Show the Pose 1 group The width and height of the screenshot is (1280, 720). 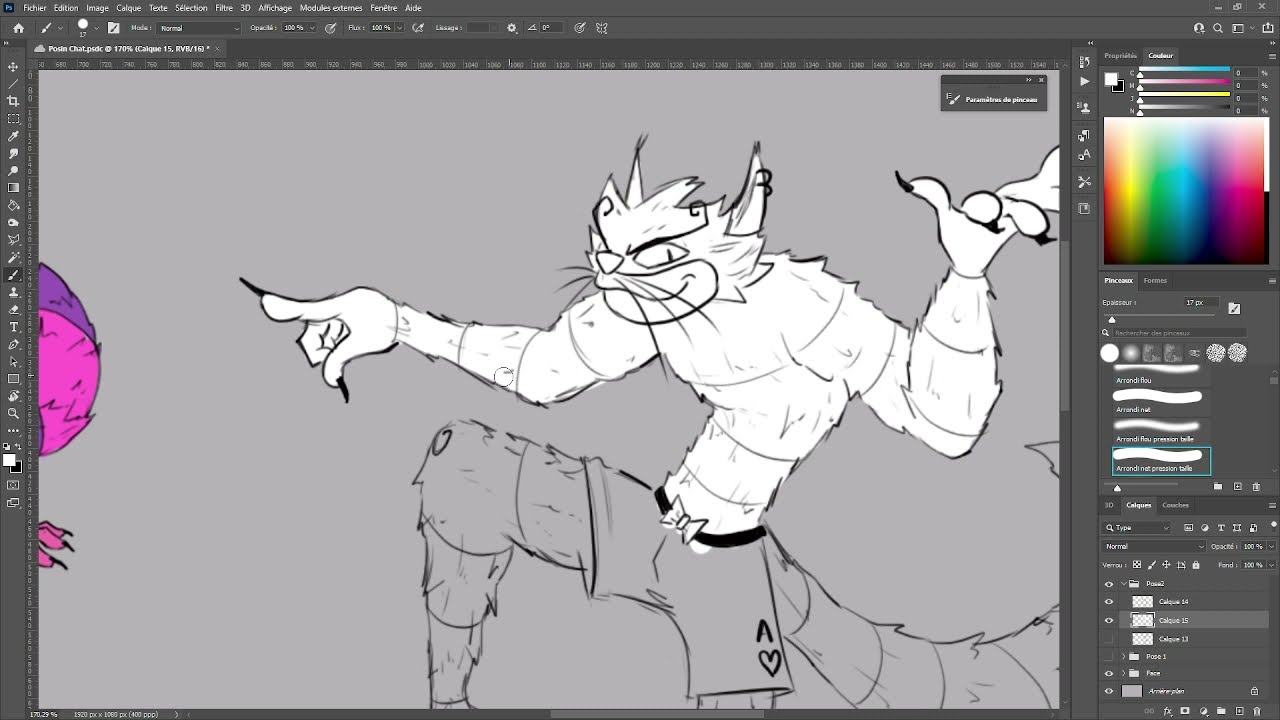[1108, 656]
